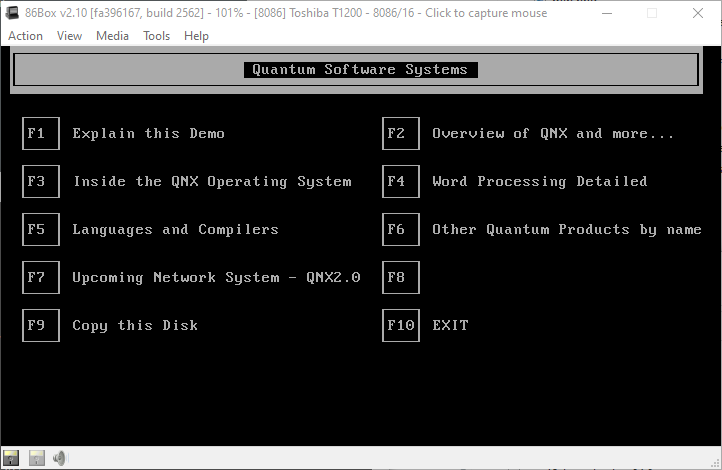The image size is (722, 470).
Task: Open the Media menu
Action: (x=112, y=36)
